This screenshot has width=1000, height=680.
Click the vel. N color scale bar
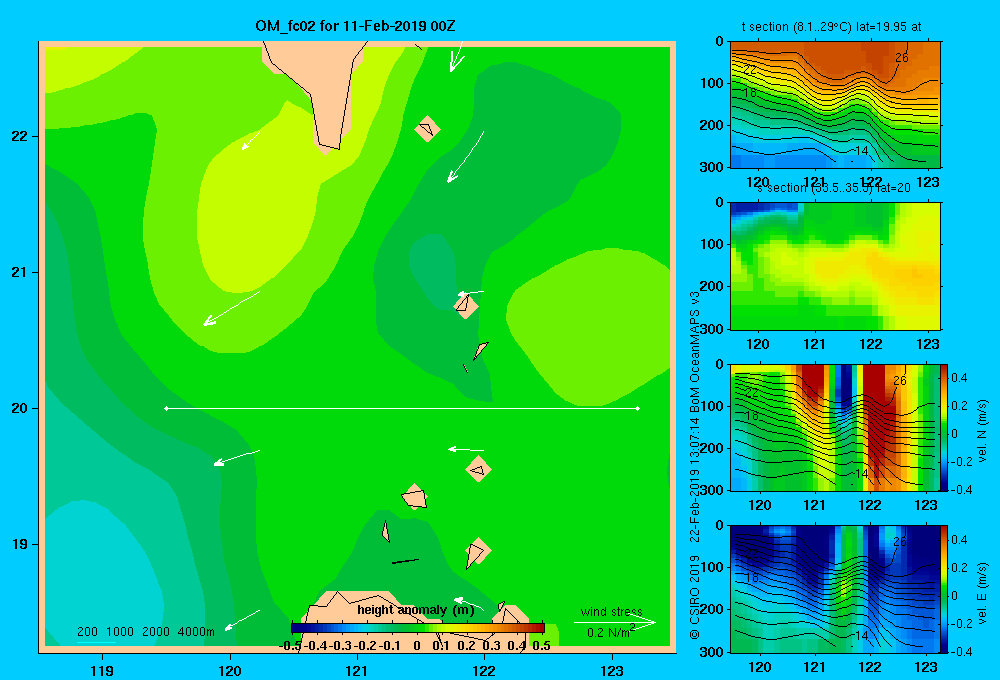point(944,427)
